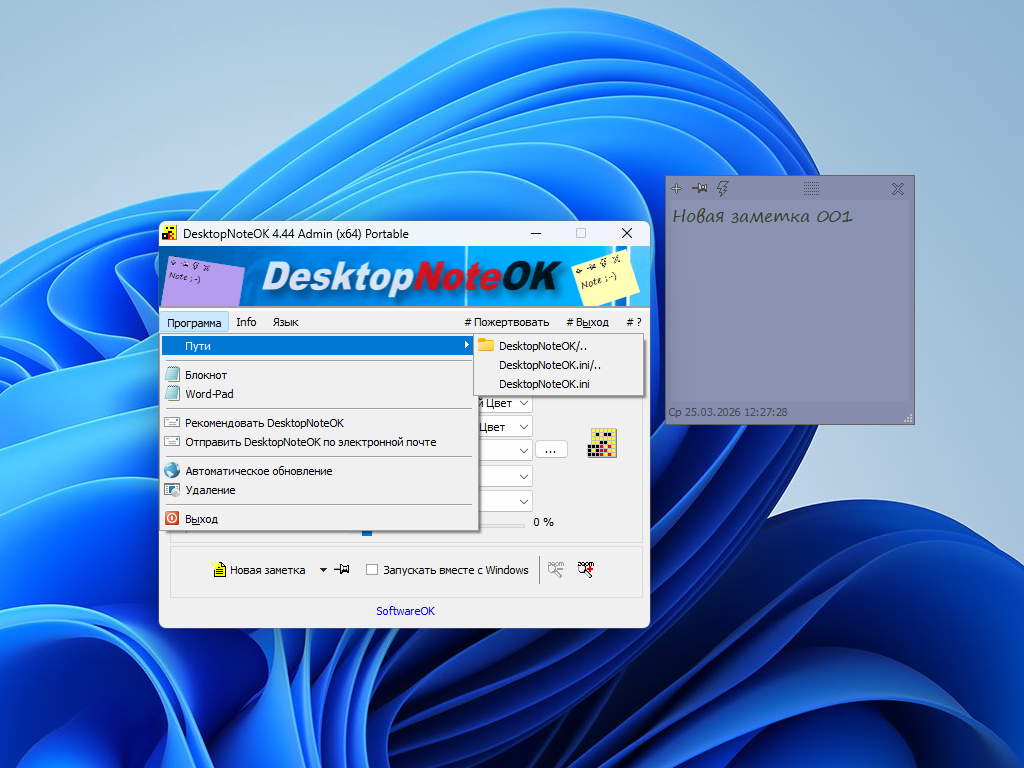
Task: Click the red Выход power icon
Action: tap(172, 519)
